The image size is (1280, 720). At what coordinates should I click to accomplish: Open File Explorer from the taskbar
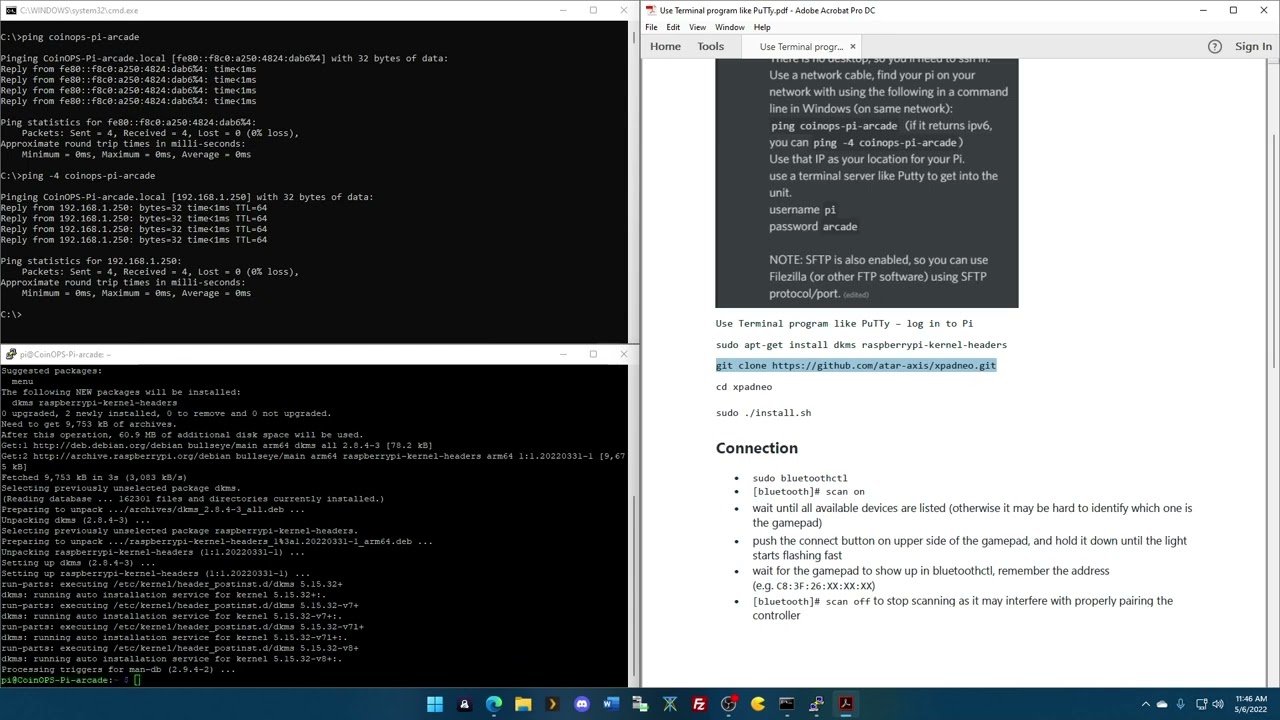click(x=523, y=704)
